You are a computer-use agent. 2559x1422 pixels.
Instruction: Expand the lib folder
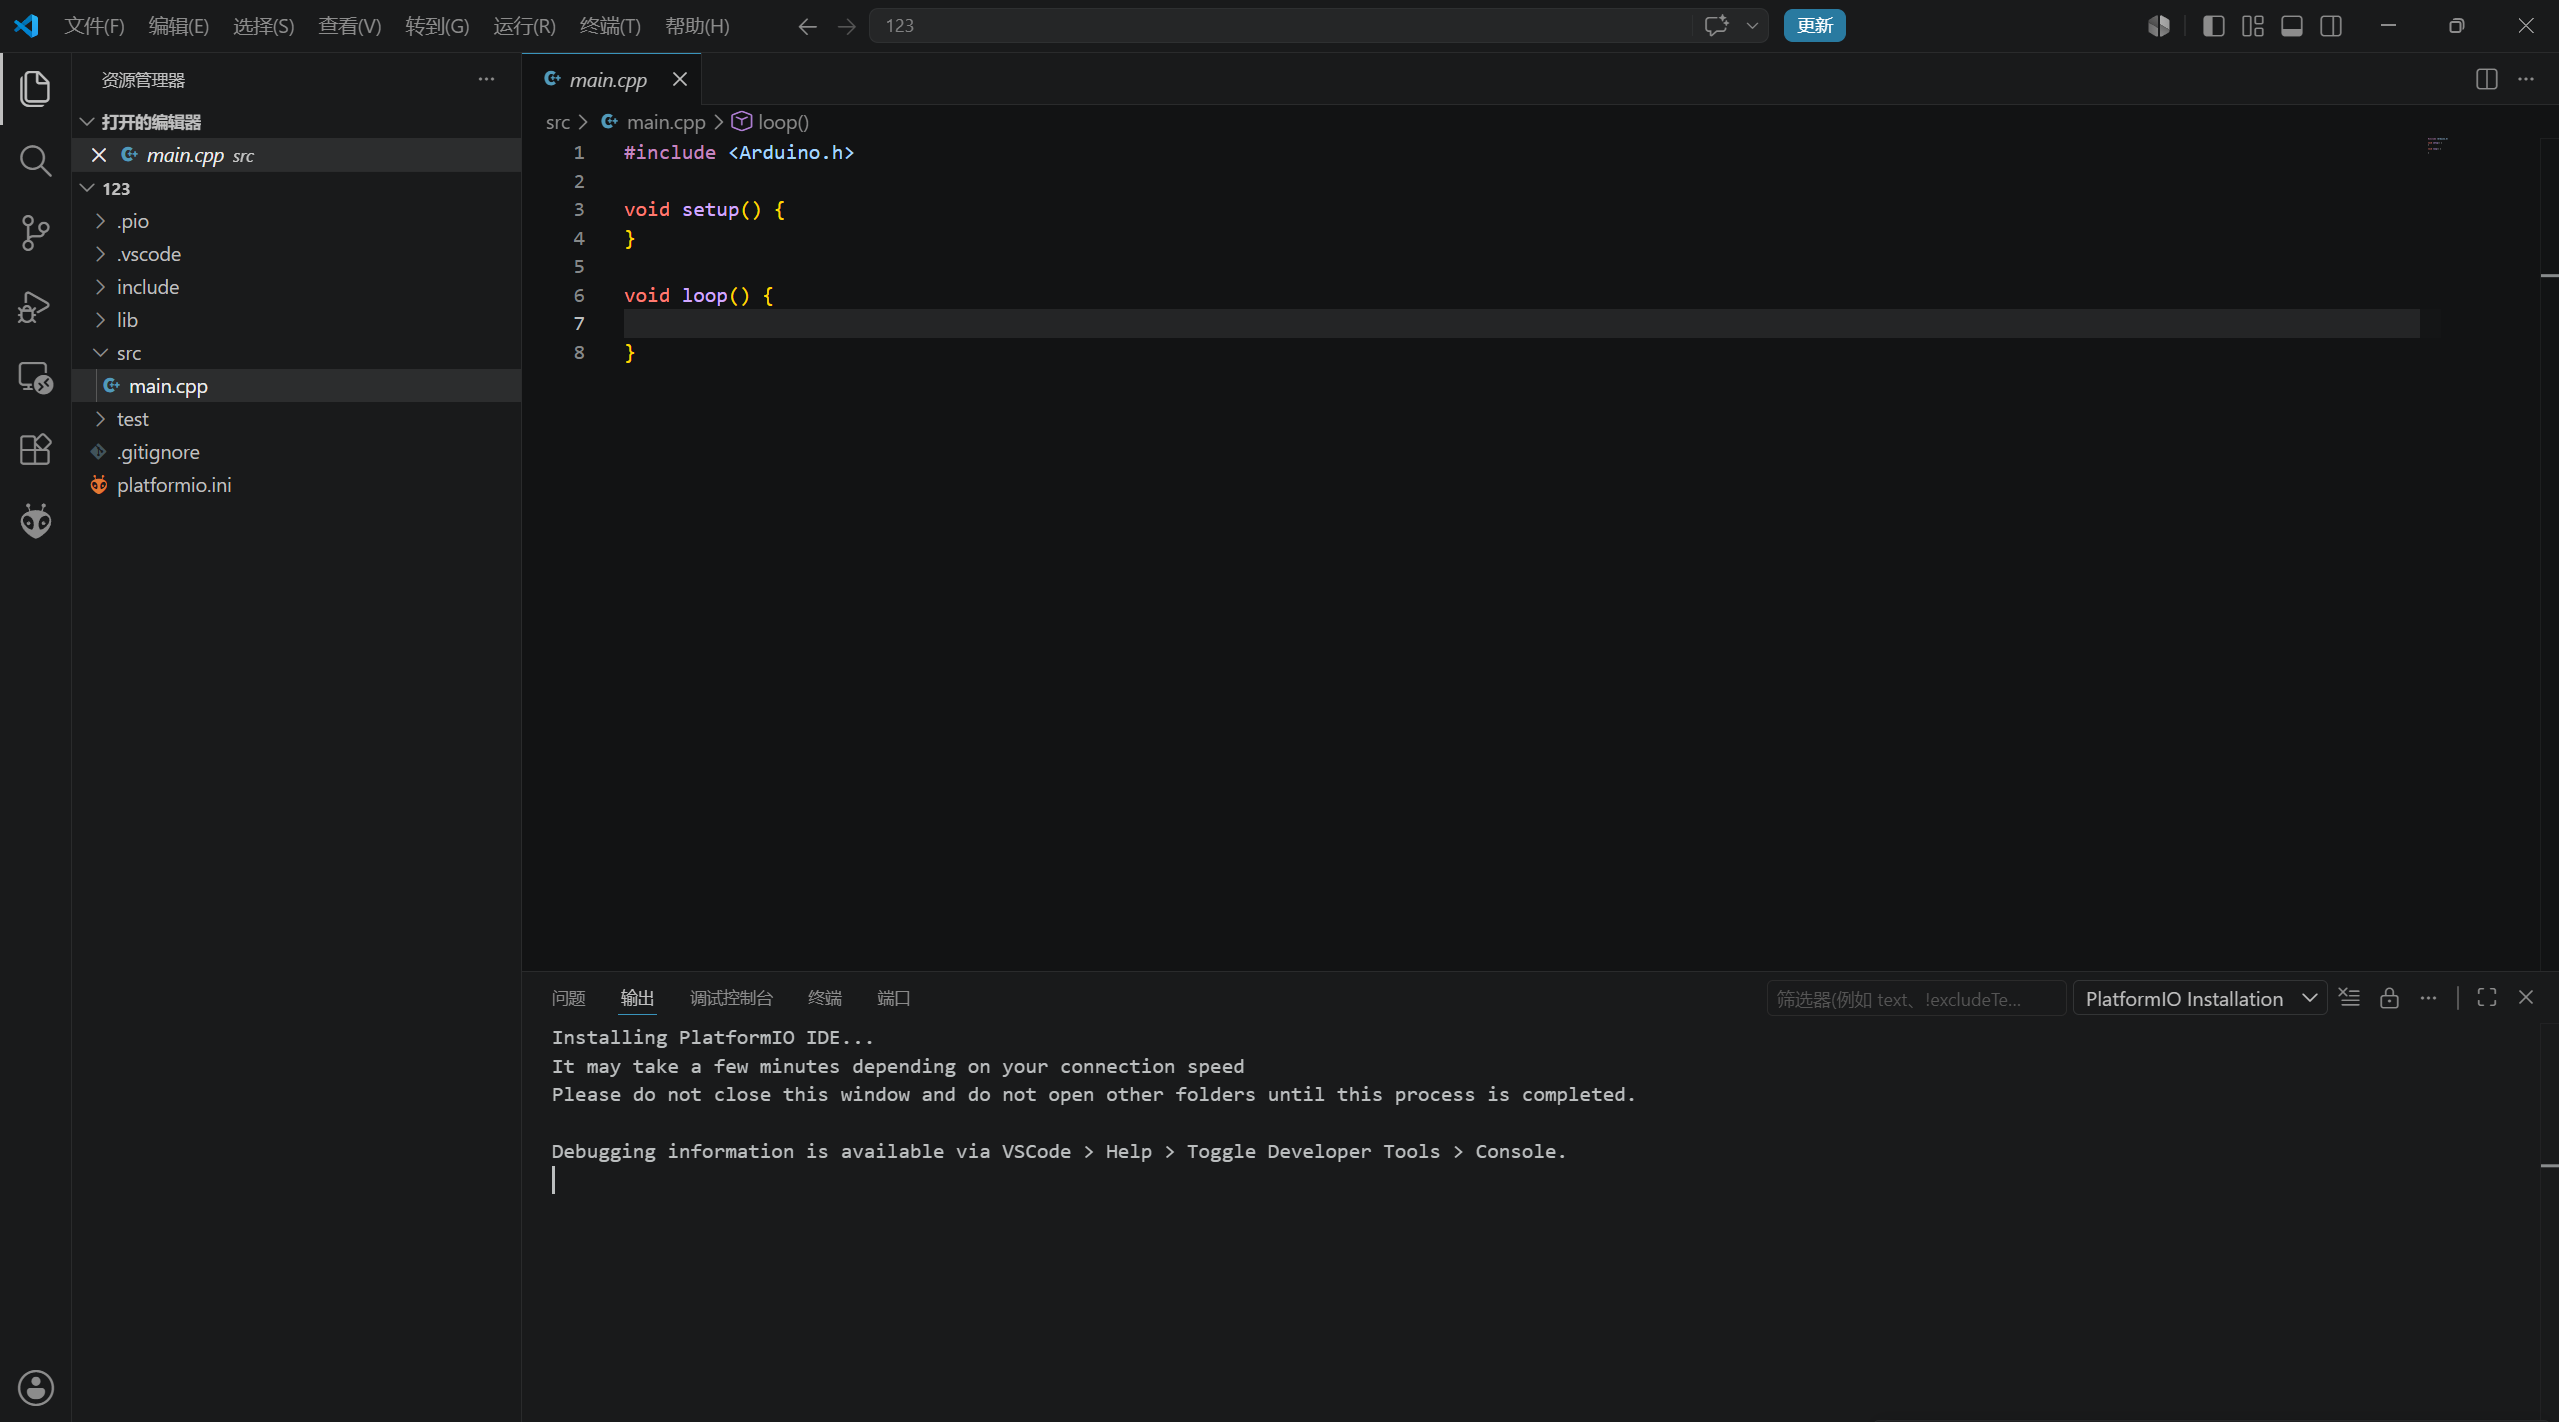tap(100, 320)
